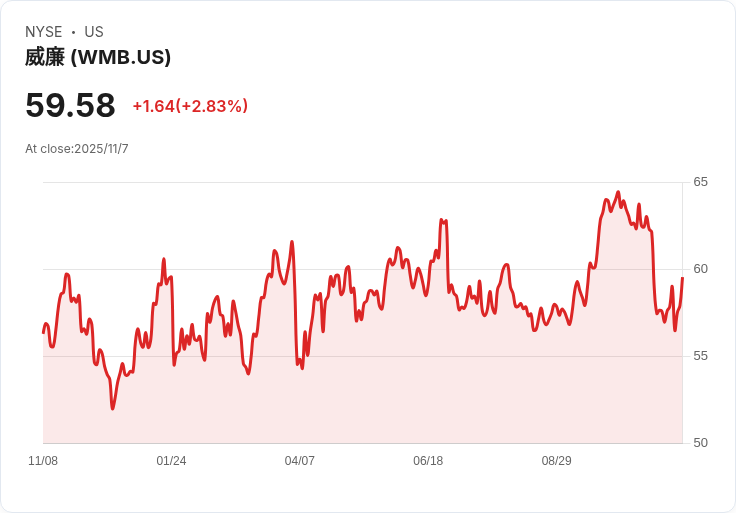Click the chart's lowest trough near 52
The width and height of the screenshot is (736, 513).
113,408
